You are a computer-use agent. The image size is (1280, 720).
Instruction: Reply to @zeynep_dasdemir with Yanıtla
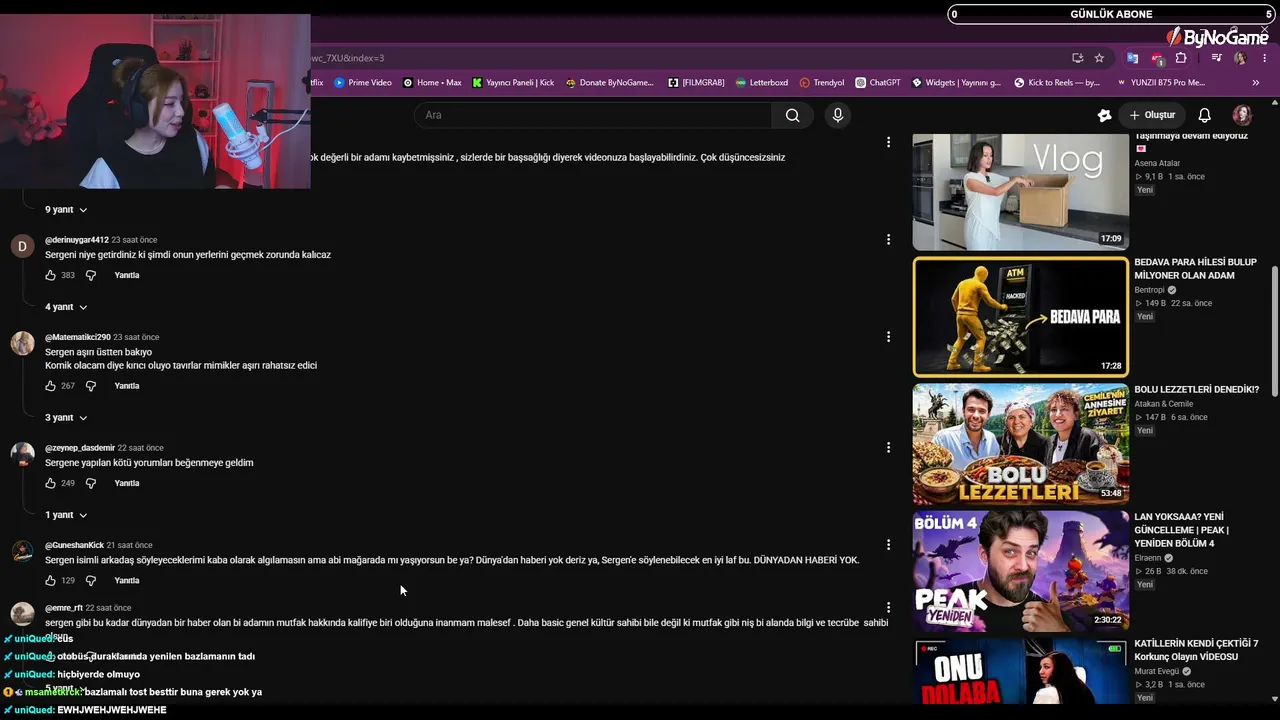click(127, 483)
